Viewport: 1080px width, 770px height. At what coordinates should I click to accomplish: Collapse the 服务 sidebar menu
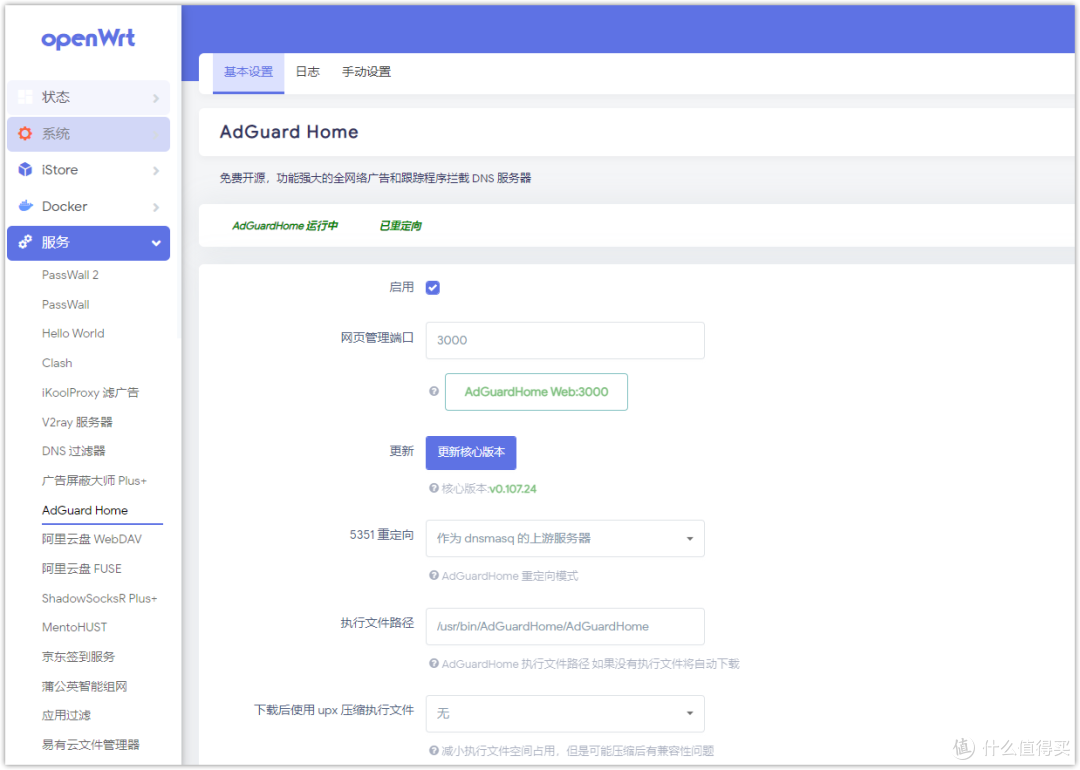click(155, 242)
